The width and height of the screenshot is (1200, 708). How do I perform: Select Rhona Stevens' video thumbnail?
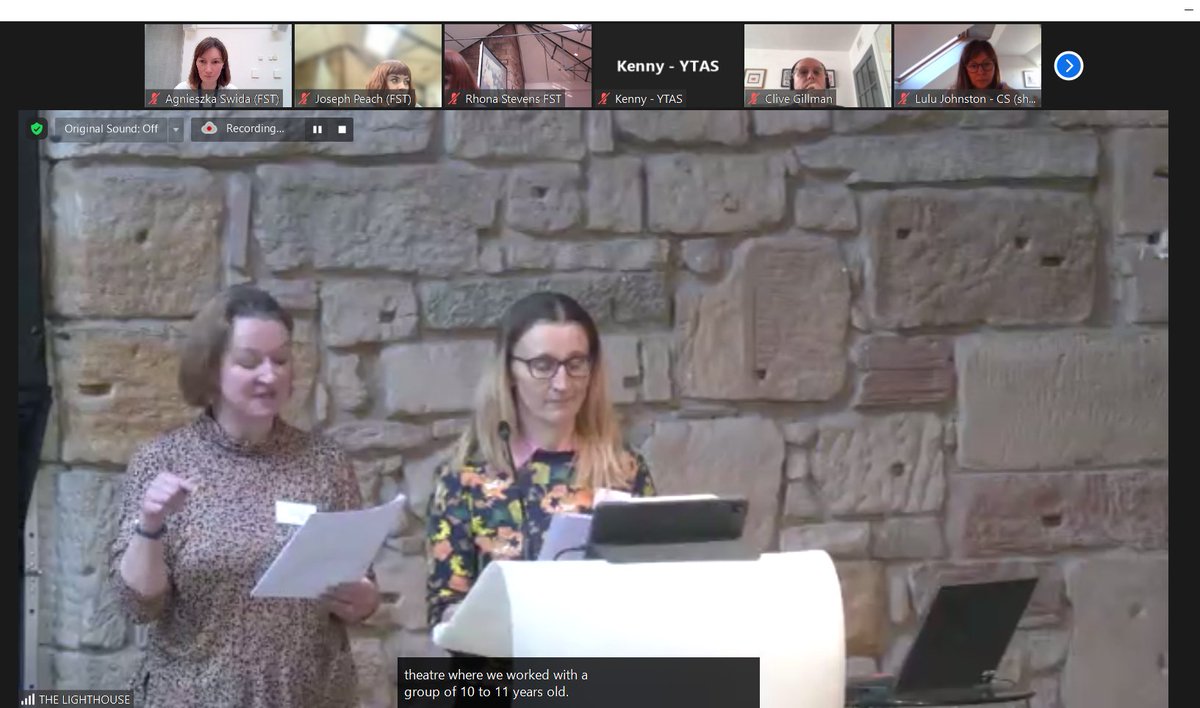pyautogui.click(x=518, y=66)
